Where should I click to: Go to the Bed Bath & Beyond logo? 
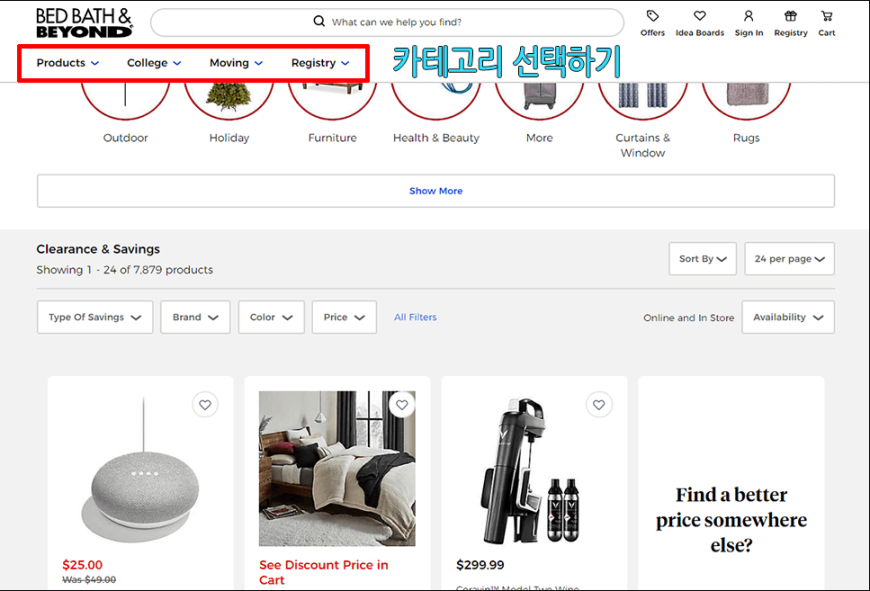coord(84,23)
